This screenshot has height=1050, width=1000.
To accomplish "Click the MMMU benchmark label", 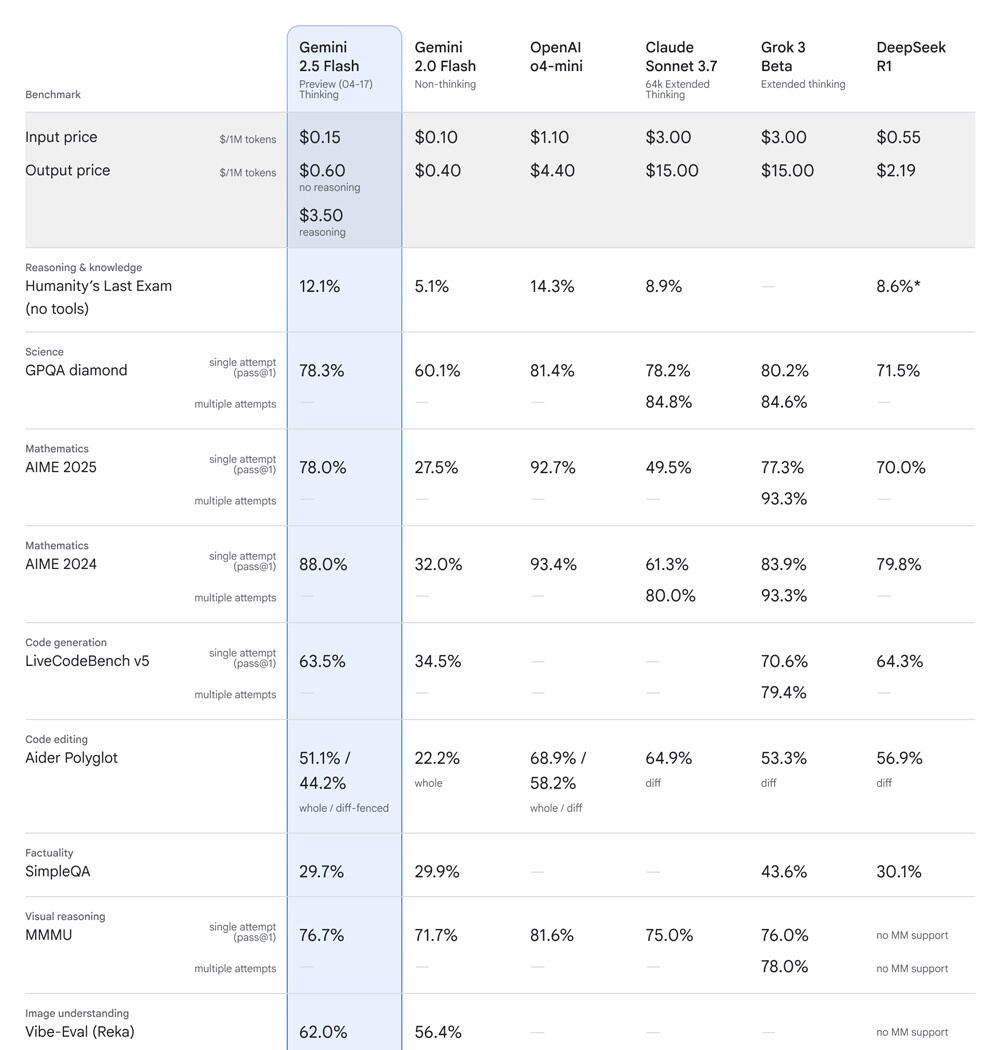I will pyautogui.click(x=48, y=935).
